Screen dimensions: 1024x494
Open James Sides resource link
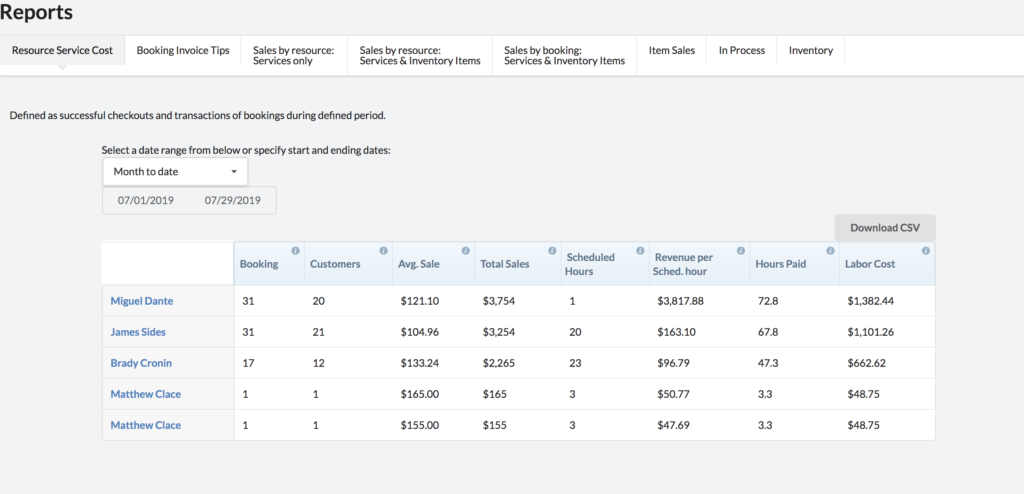tap(138, 332)
